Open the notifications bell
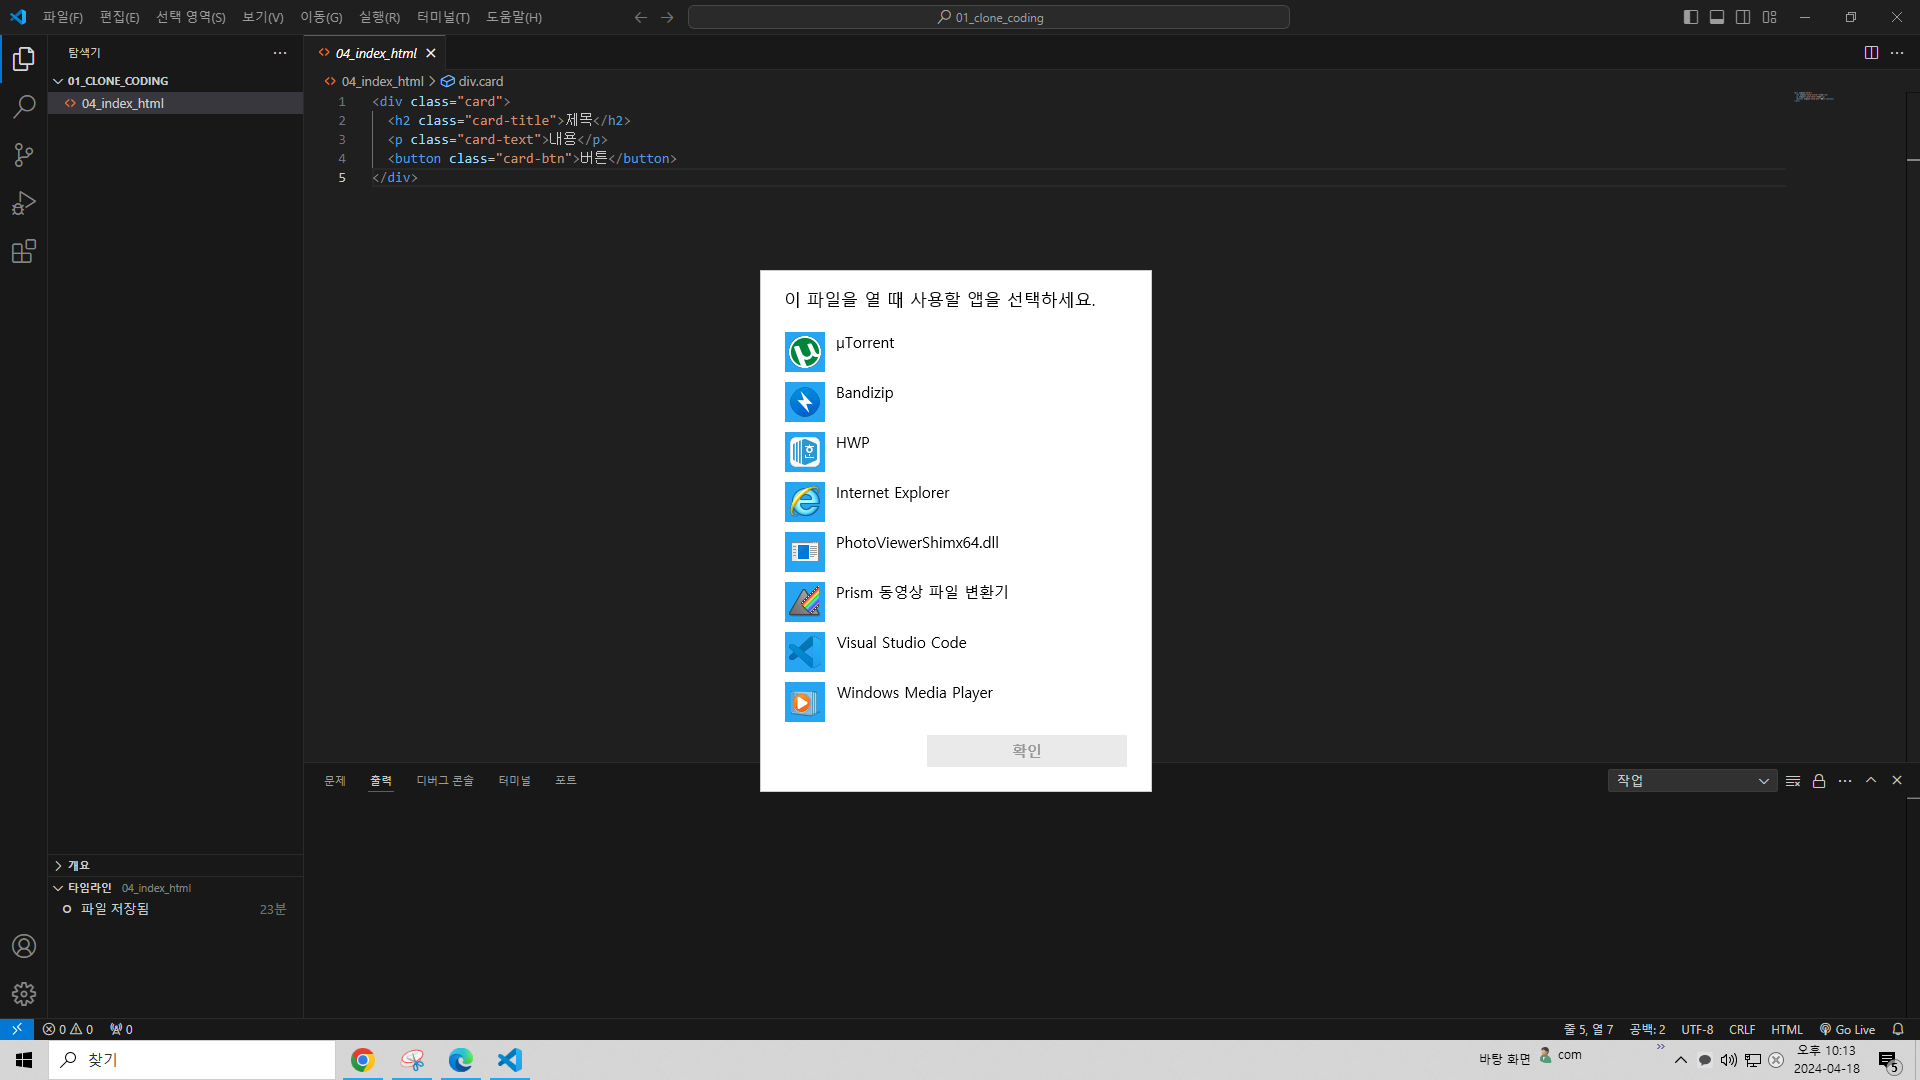The image size is (1920, 1080). [1898, 1030]
